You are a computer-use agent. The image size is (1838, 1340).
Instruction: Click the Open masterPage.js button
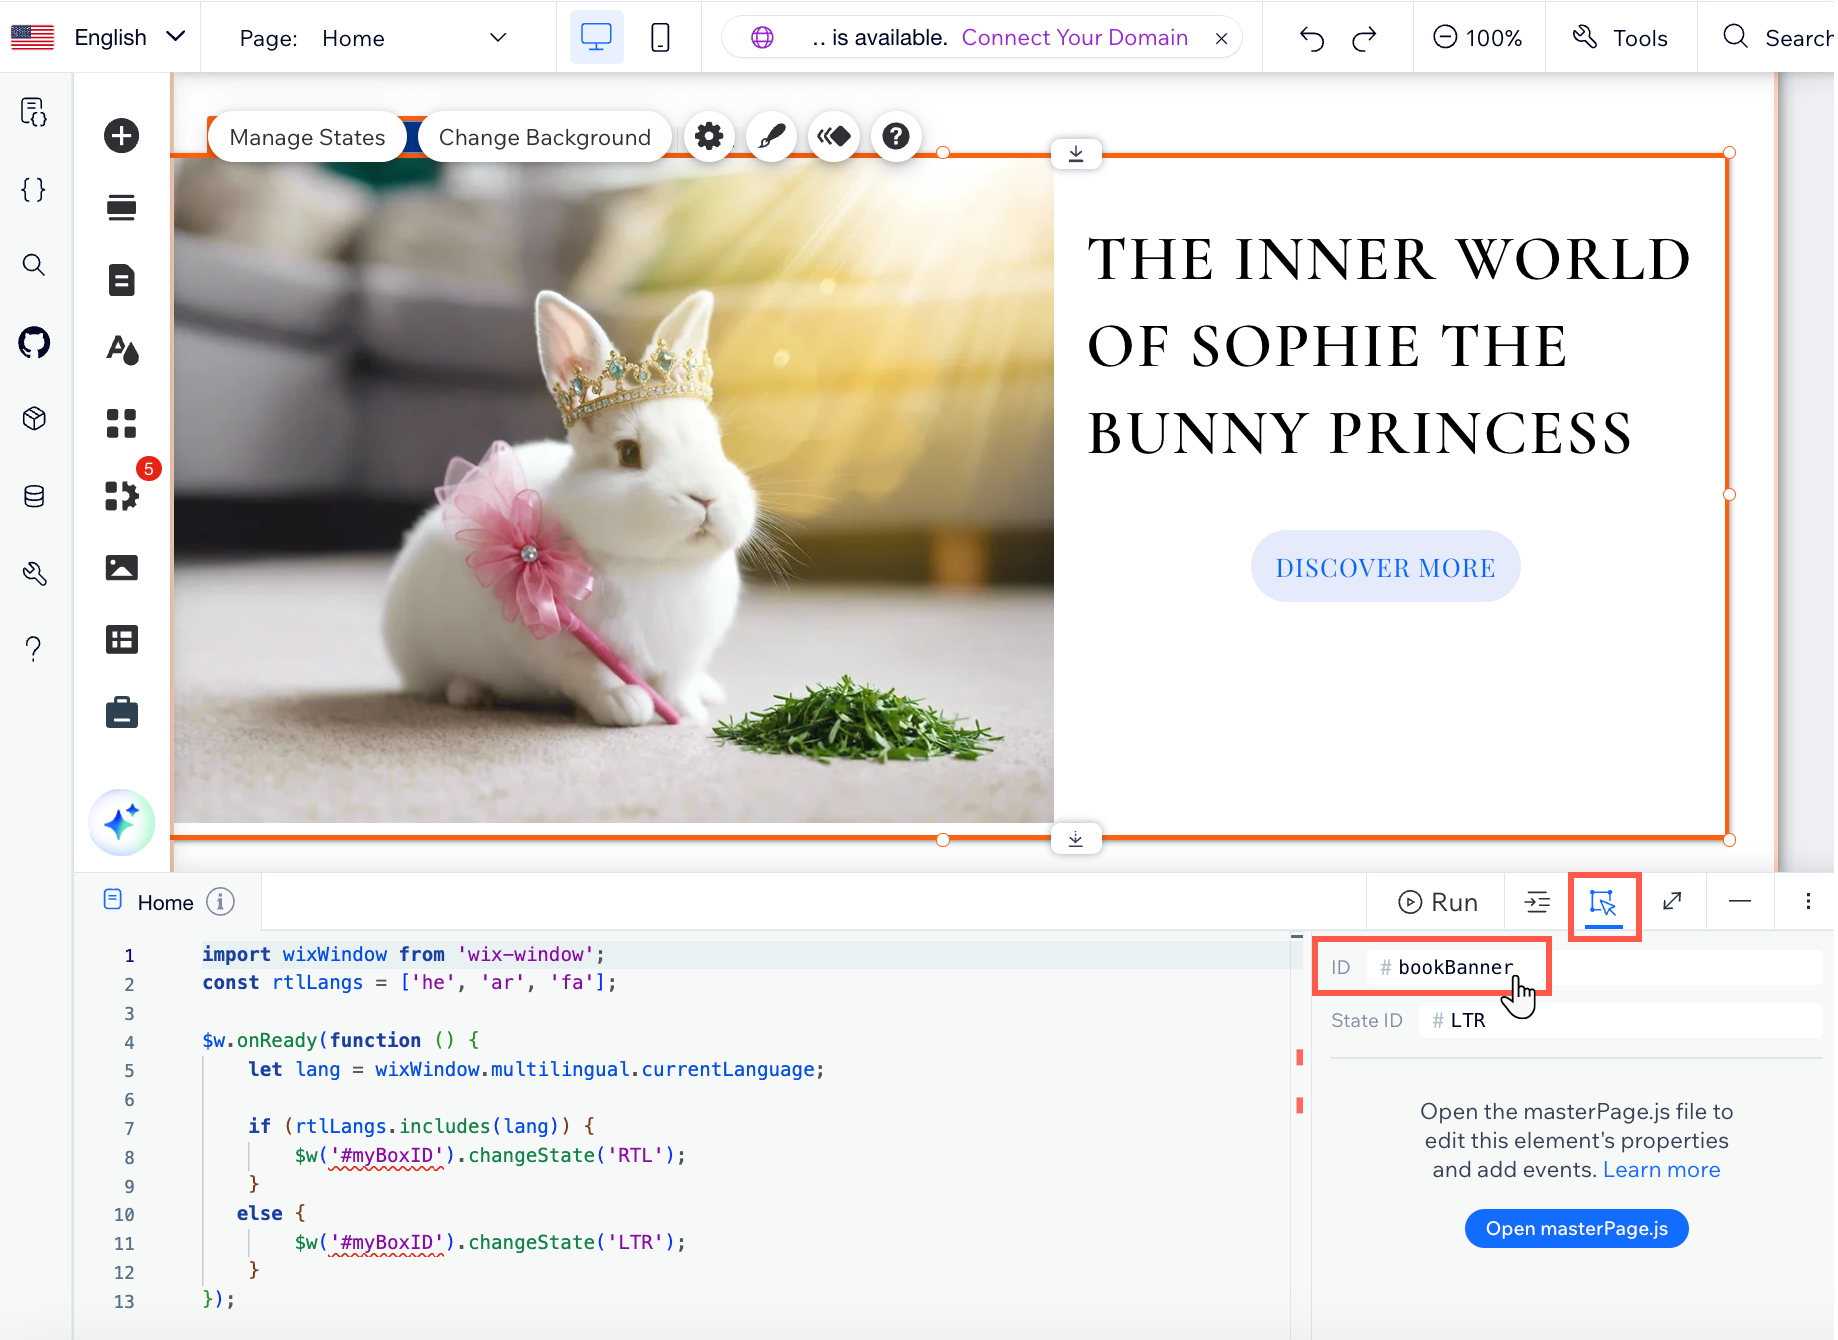pos(1576,1228)
